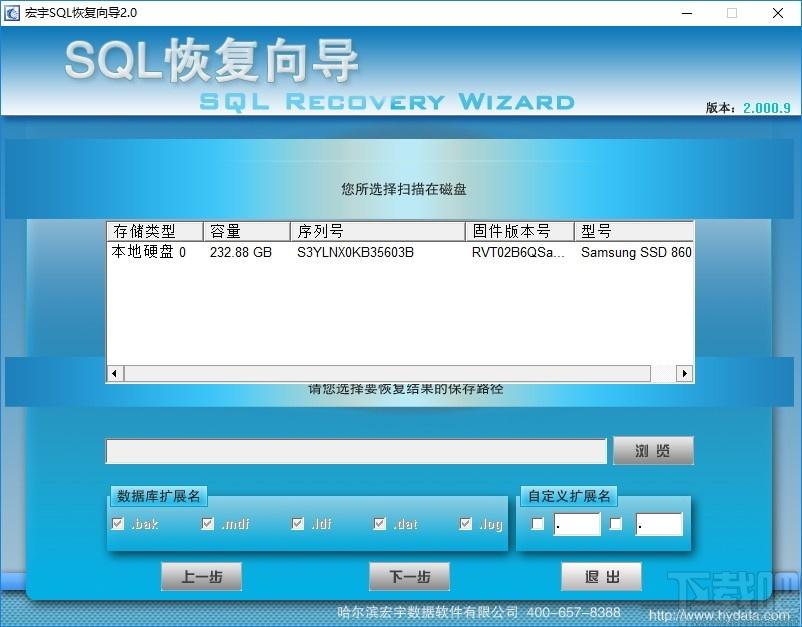Click the second custom extension text field
This screenshot has height=627, width=802.
[x=659, y=524]
